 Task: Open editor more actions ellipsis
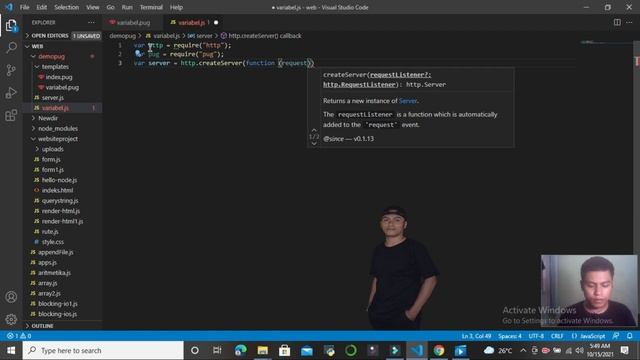point(629,22)
